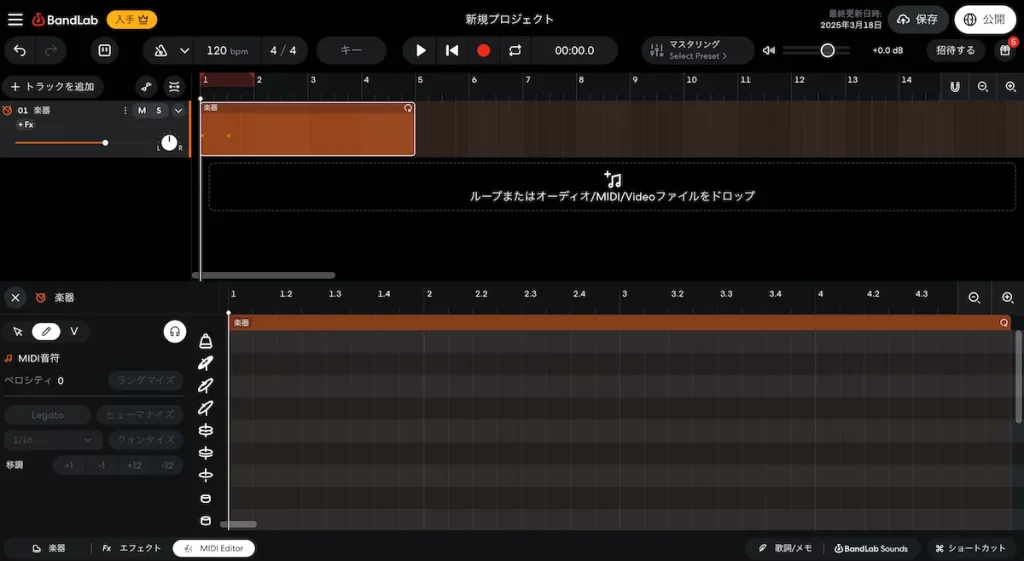Open the Mastering Select Preset menu
Screen dimensions: 1024x561
click(697, 50)
